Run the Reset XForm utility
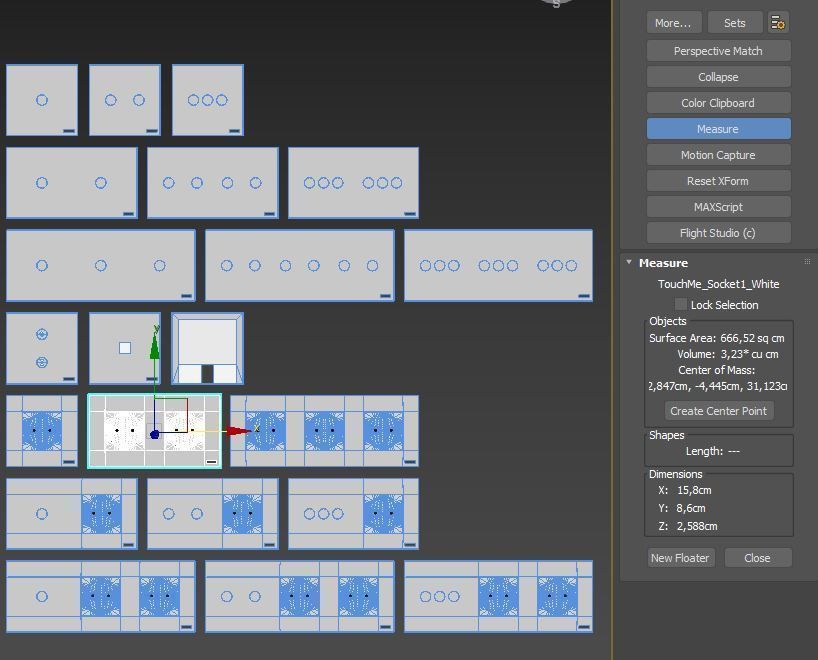818x660 pixels. 718,181
